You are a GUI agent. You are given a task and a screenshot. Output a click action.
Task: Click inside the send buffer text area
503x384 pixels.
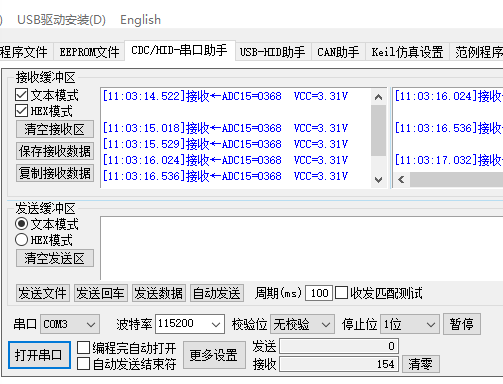pyautogui.click(x=302, y=248)
